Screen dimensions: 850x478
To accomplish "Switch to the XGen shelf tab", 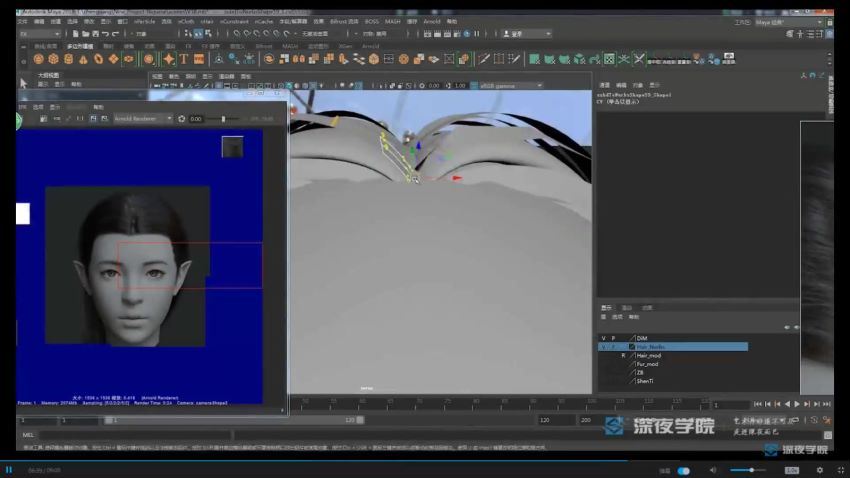I will click(345, 47).
